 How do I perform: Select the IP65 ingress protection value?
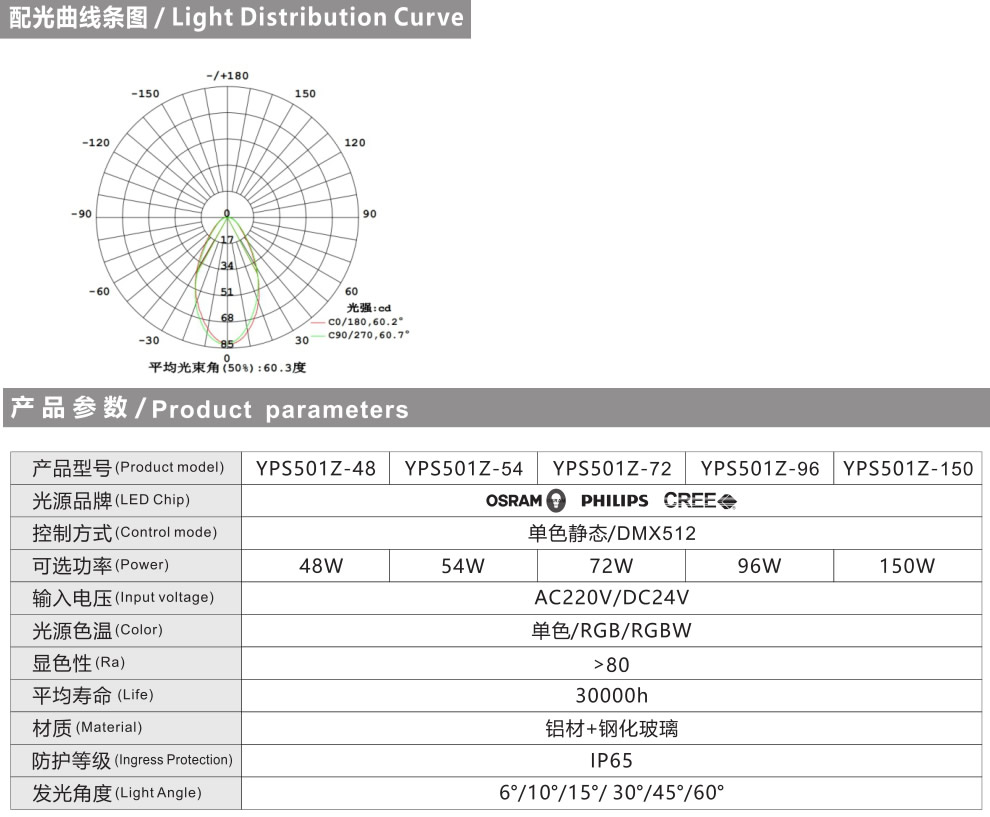(x=611, y=760)
